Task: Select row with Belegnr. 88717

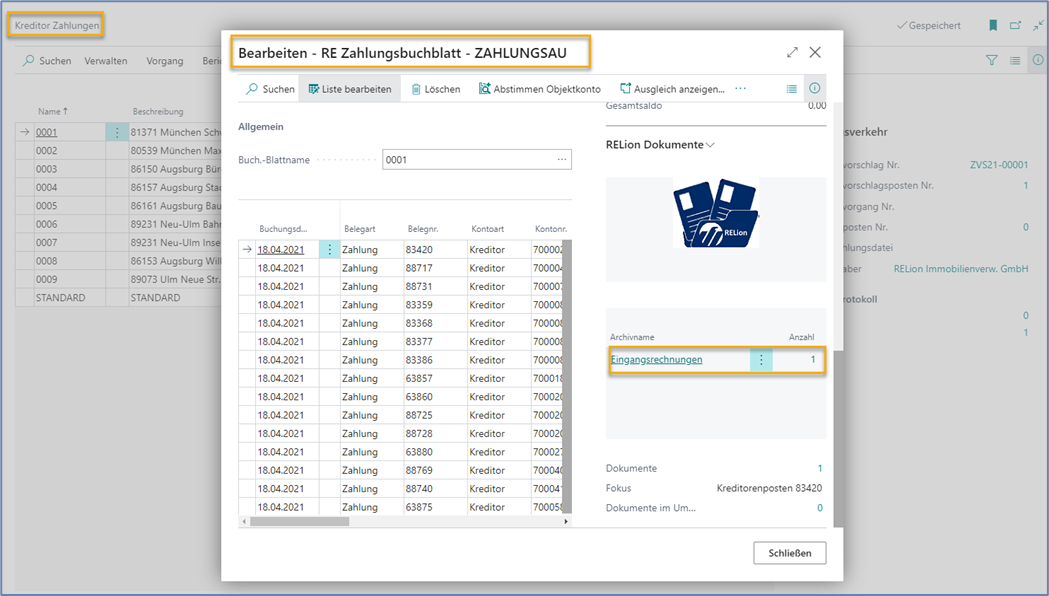Action: (420, 268)
